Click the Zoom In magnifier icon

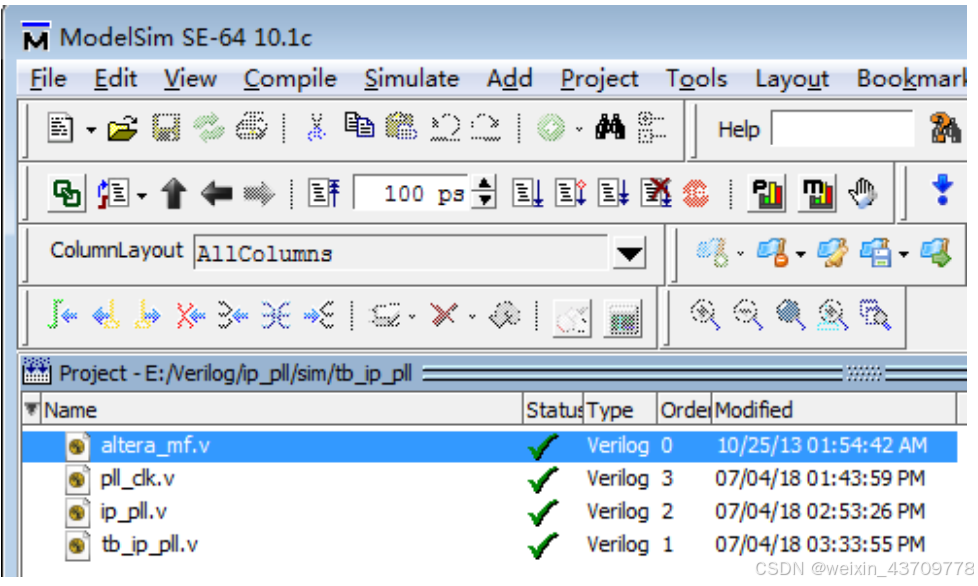click(705, 315)
